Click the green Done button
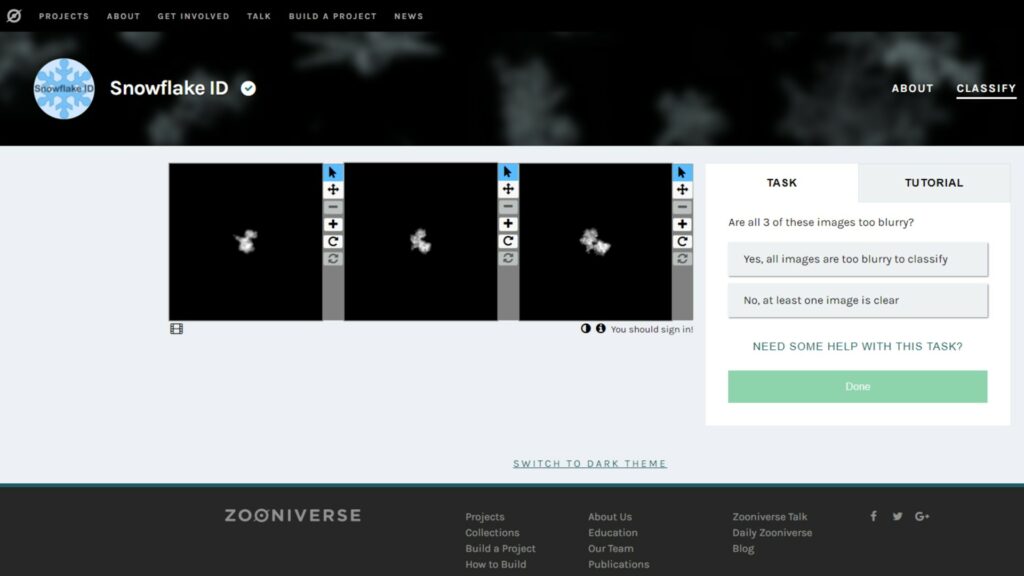Image resolution: width=1024 pixels, height=576 pixels. (x=857, y=387)
